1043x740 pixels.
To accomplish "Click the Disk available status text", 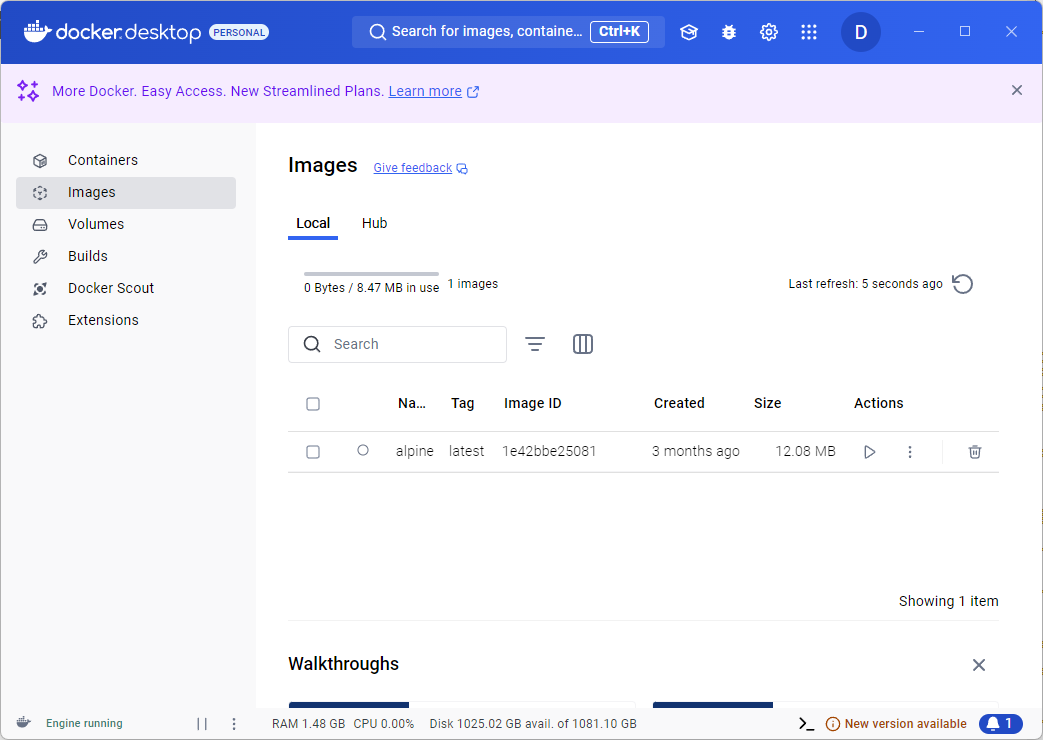I will (533, 723).
